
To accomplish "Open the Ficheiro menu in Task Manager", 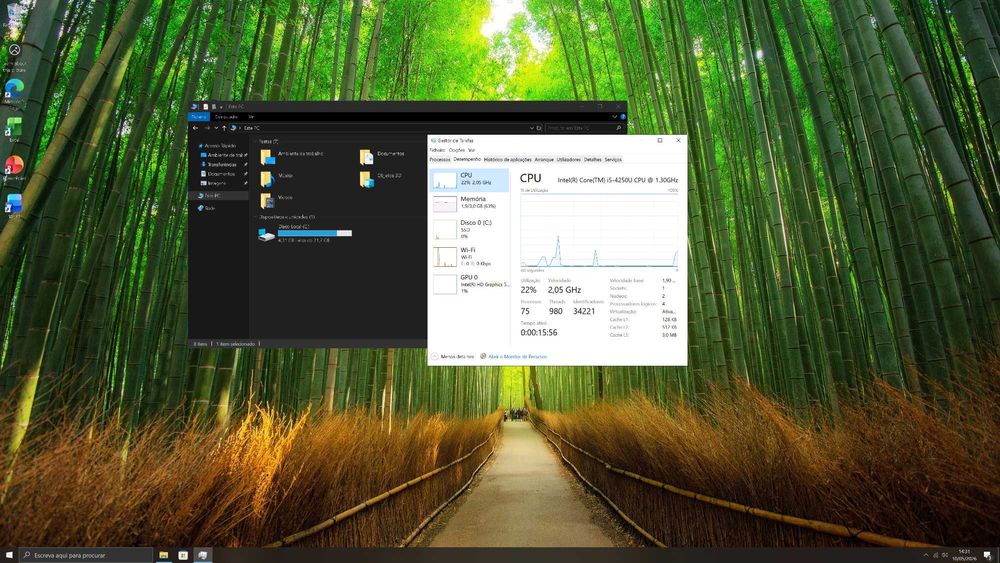I will tap(438, 150).
